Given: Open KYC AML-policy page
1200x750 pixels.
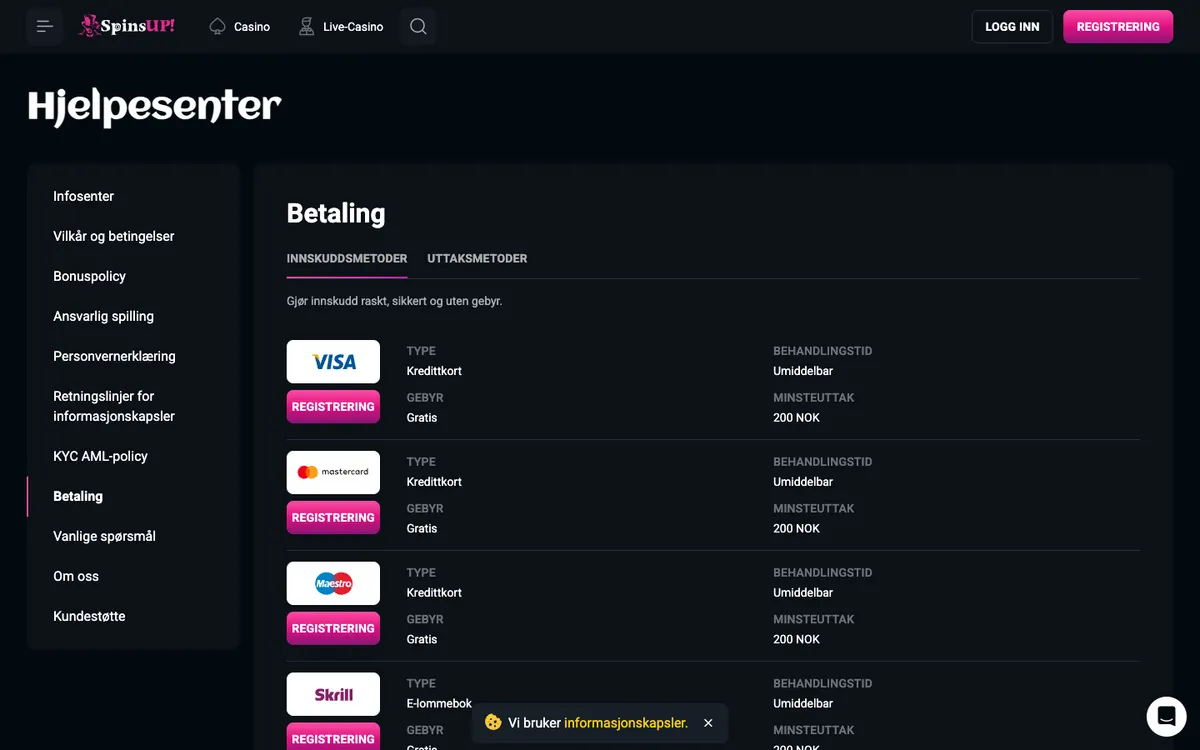Looking at the screenshot, I should pyautogui.click(x=100, y=456).
